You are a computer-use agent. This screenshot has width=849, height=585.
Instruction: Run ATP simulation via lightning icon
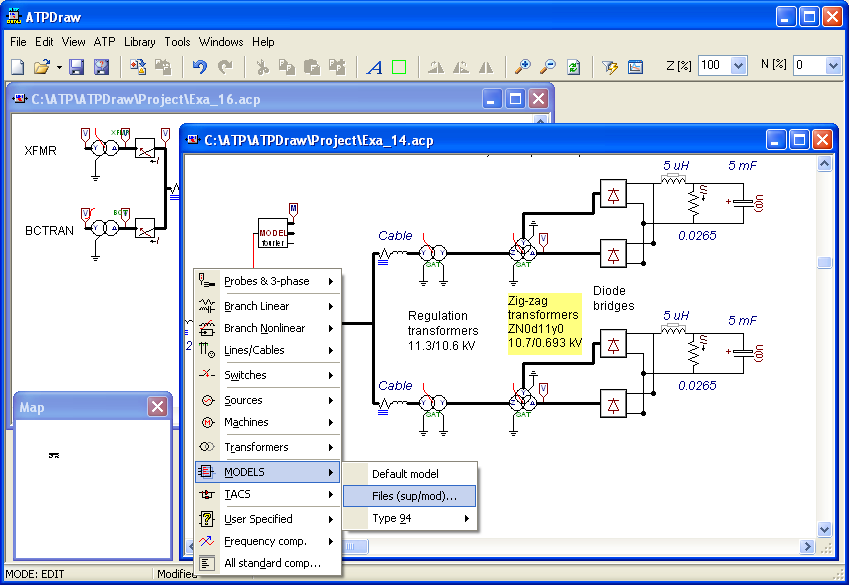(x=608, y=66)
